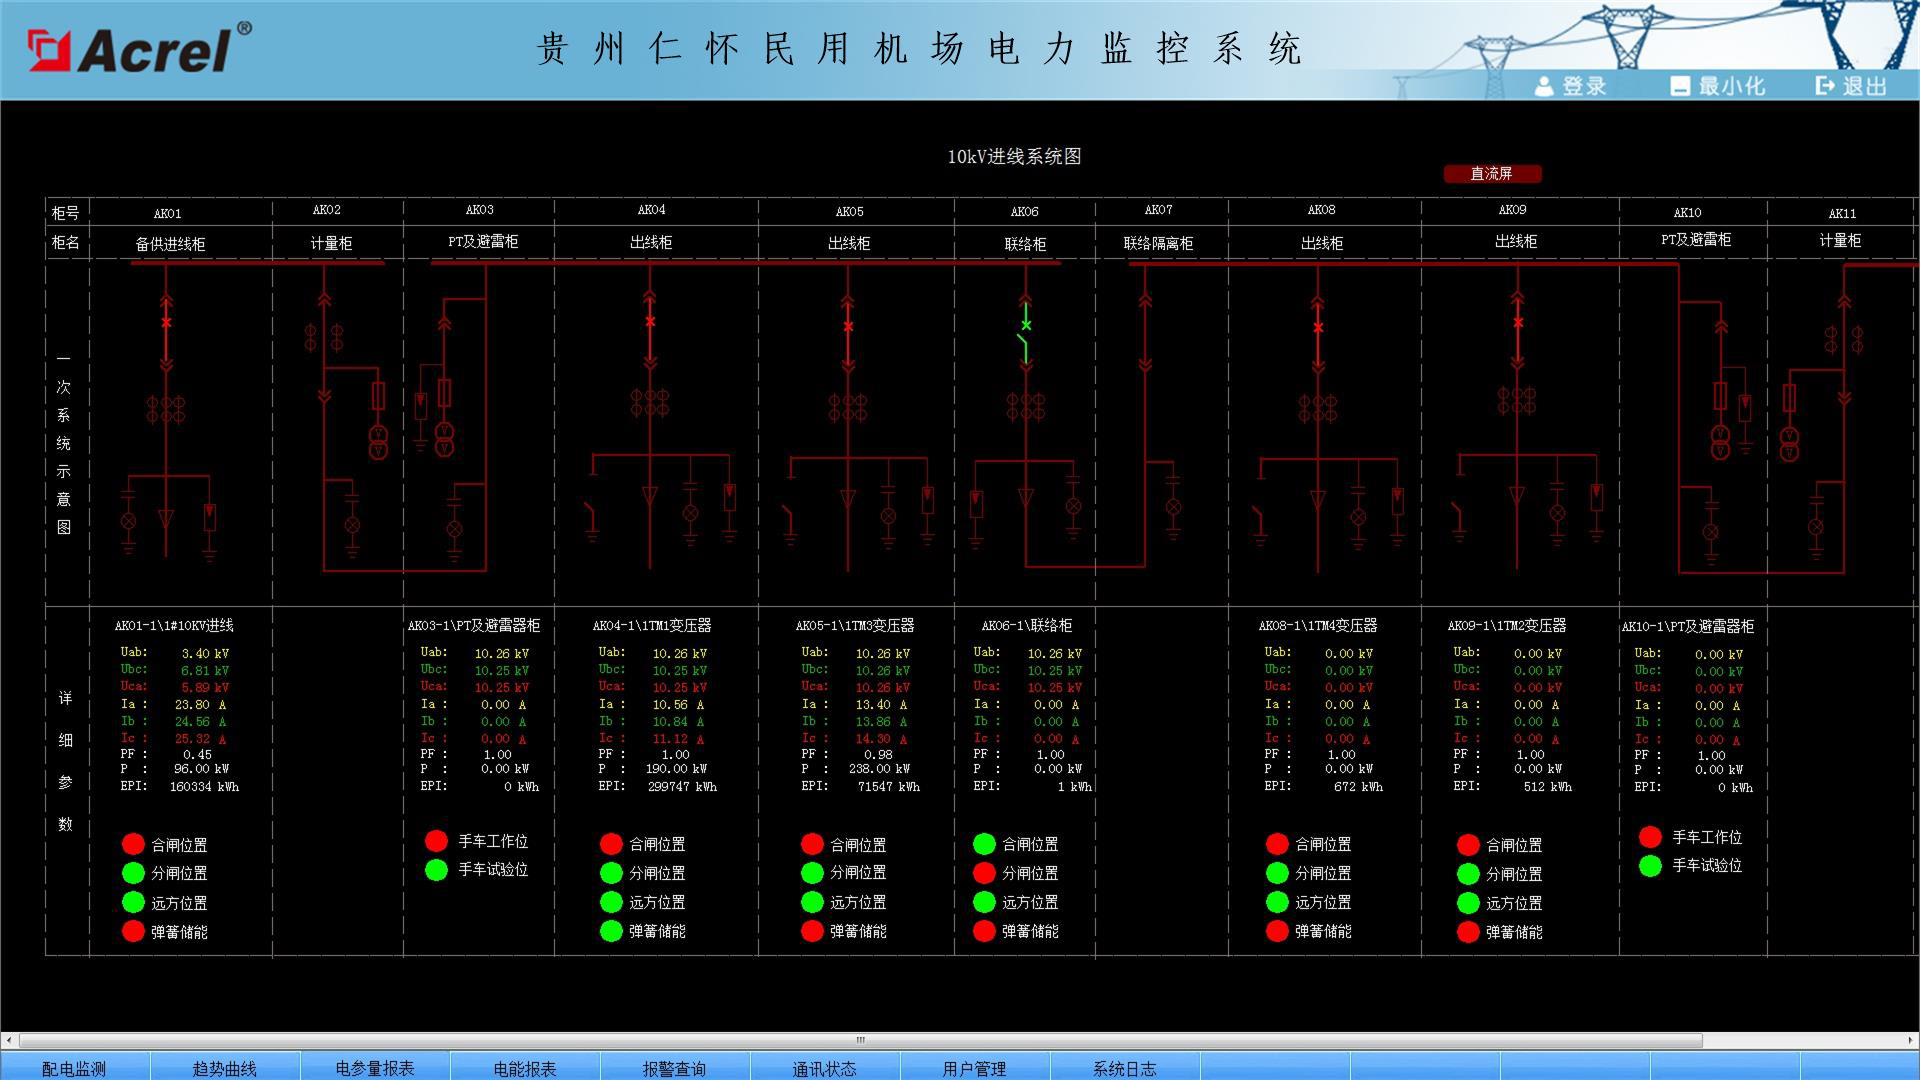Image resolution: width=1920 pixels, height=1080 pixels.
Task: Click AK01 合闸位置 red indicator
Action: pyautogui.click(x=133, y=845)
